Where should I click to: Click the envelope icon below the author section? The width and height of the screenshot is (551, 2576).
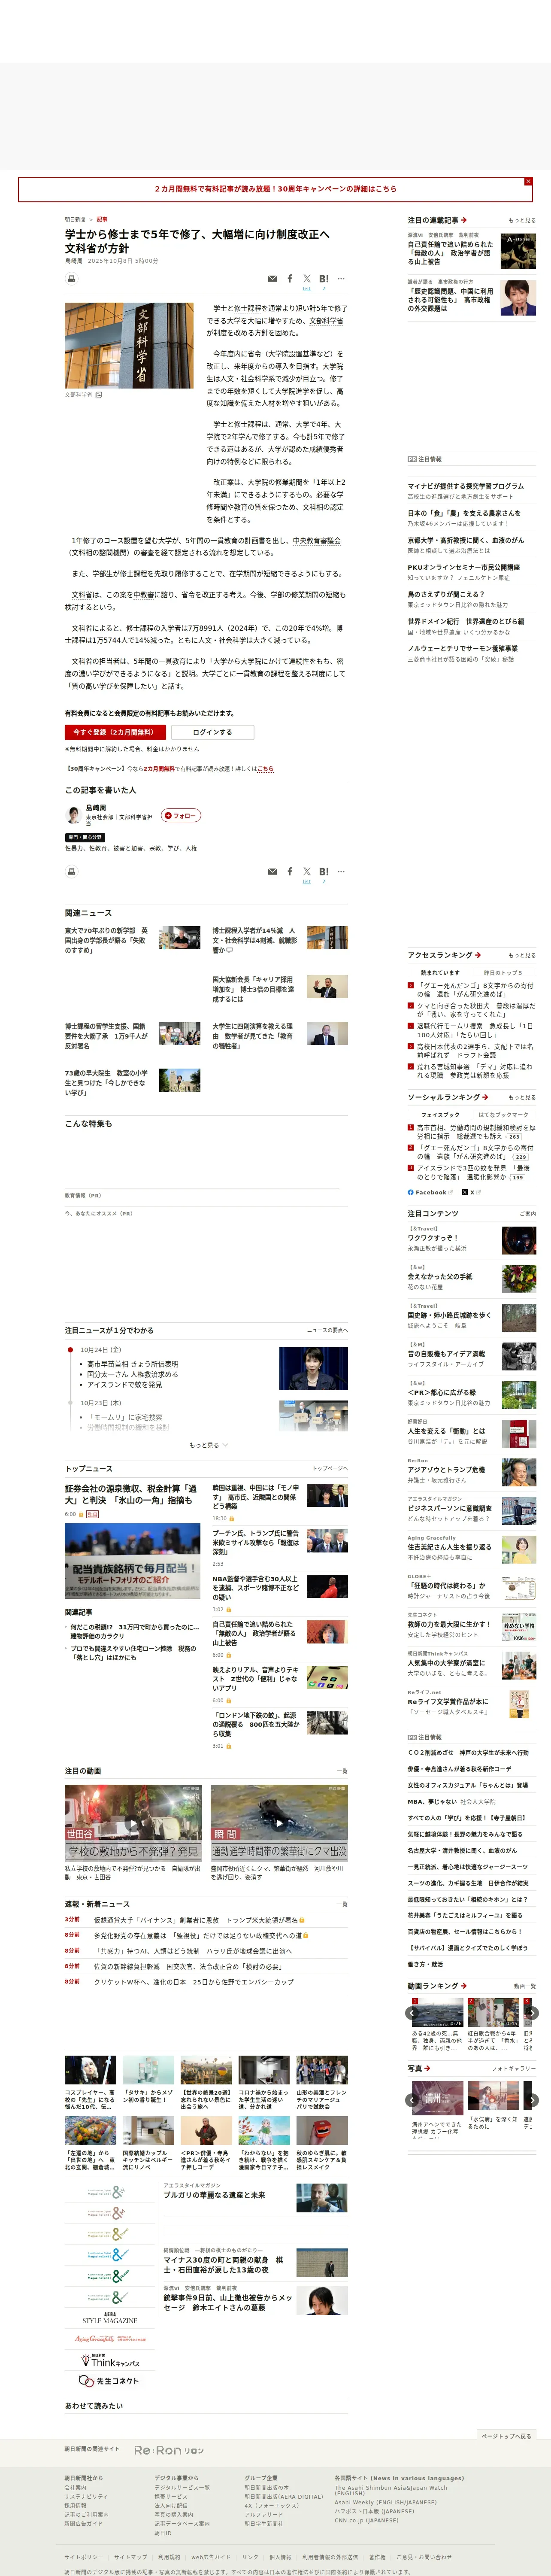click(x=272, y=871)
